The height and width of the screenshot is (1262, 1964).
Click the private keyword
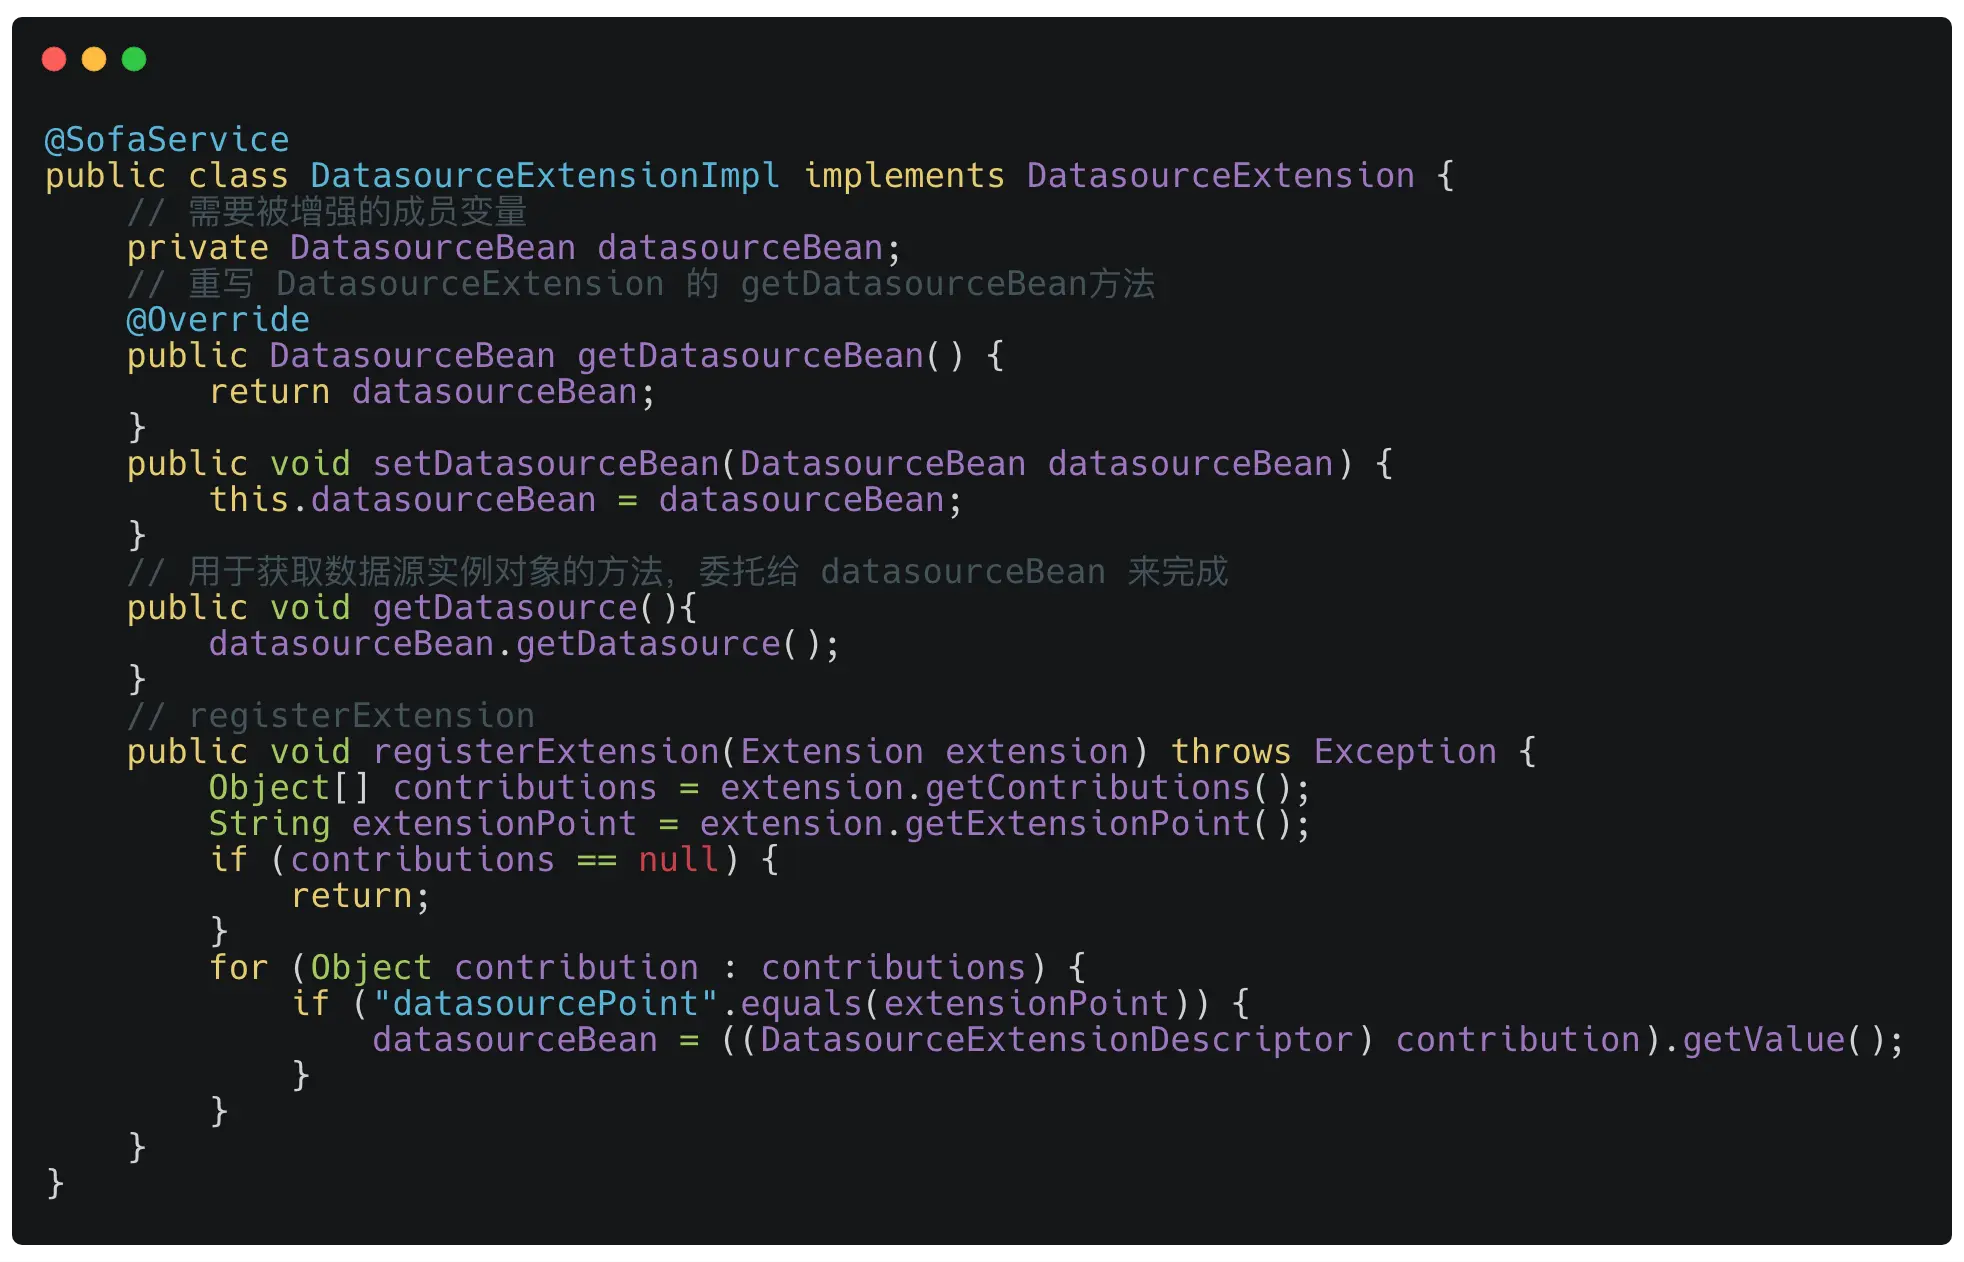click(197, 248)
